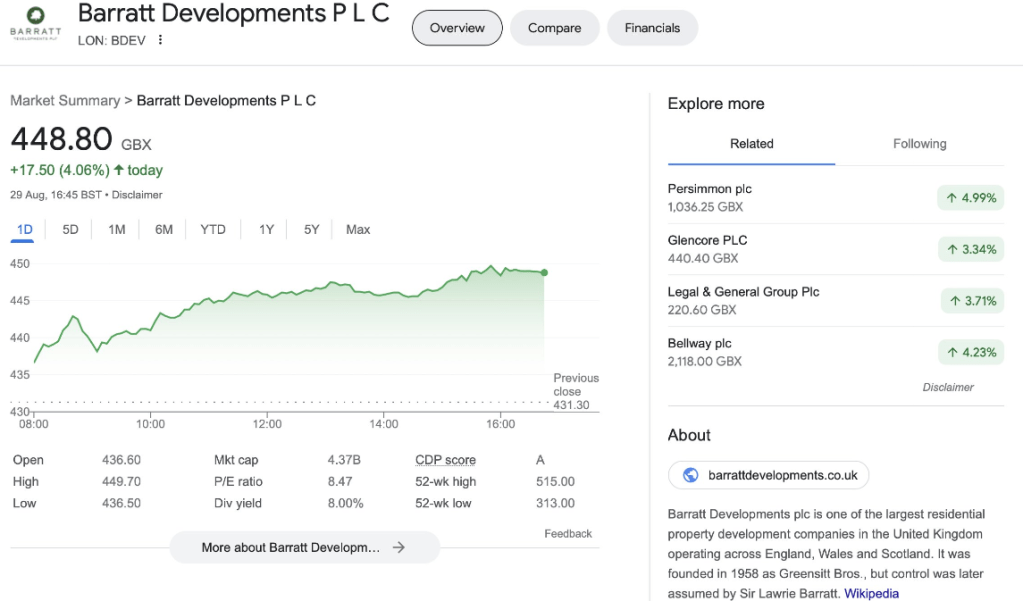Switch to the Following tab

[919, 144]
